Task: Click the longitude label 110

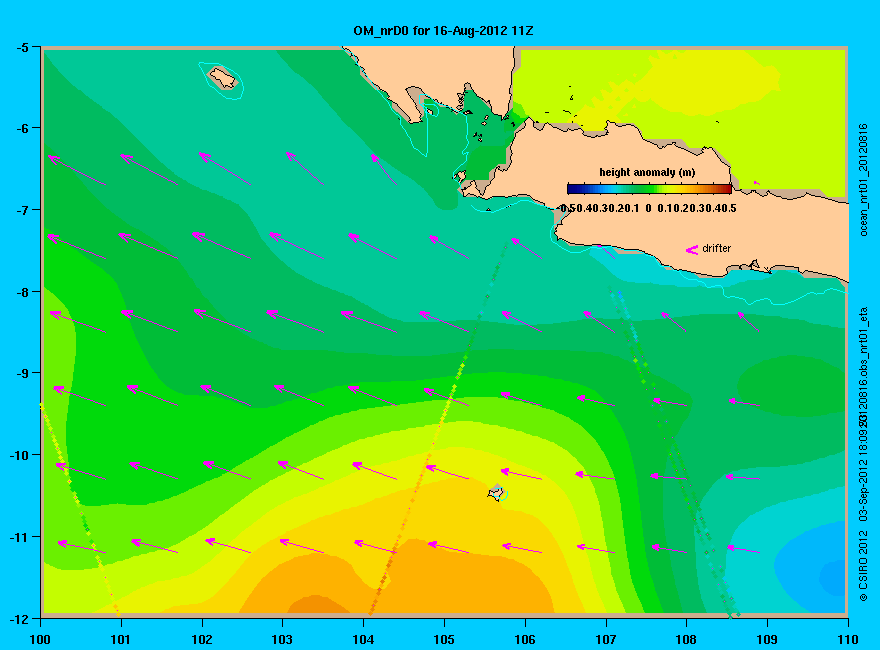Action: click(x=847, y=639)
